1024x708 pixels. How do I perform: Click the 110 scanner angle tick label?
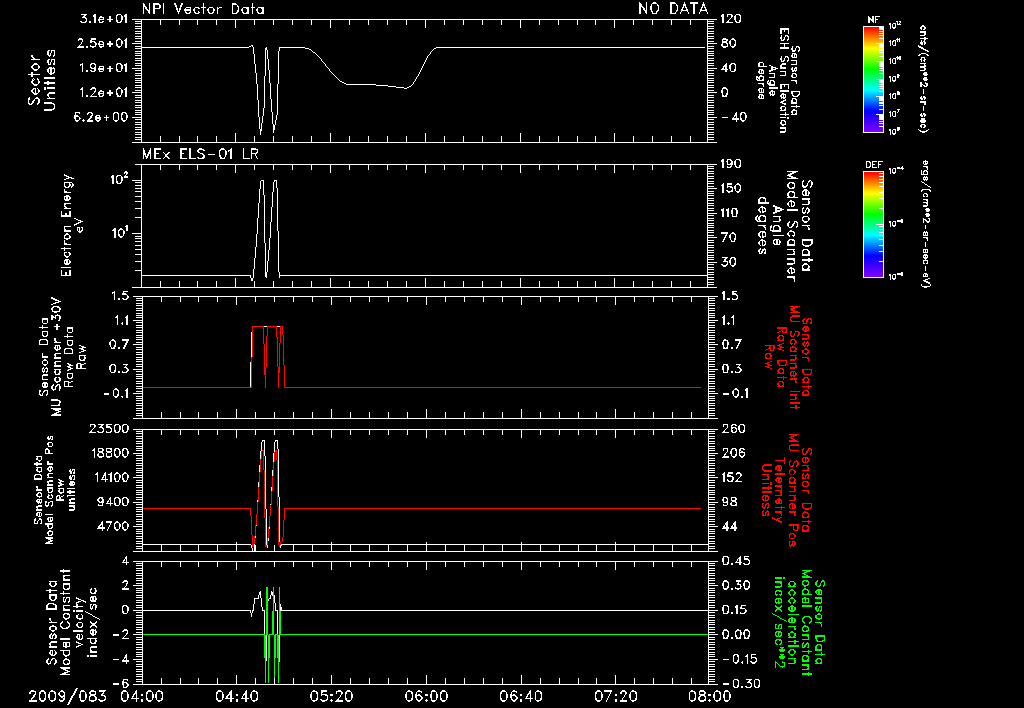[x=731, y=213]
